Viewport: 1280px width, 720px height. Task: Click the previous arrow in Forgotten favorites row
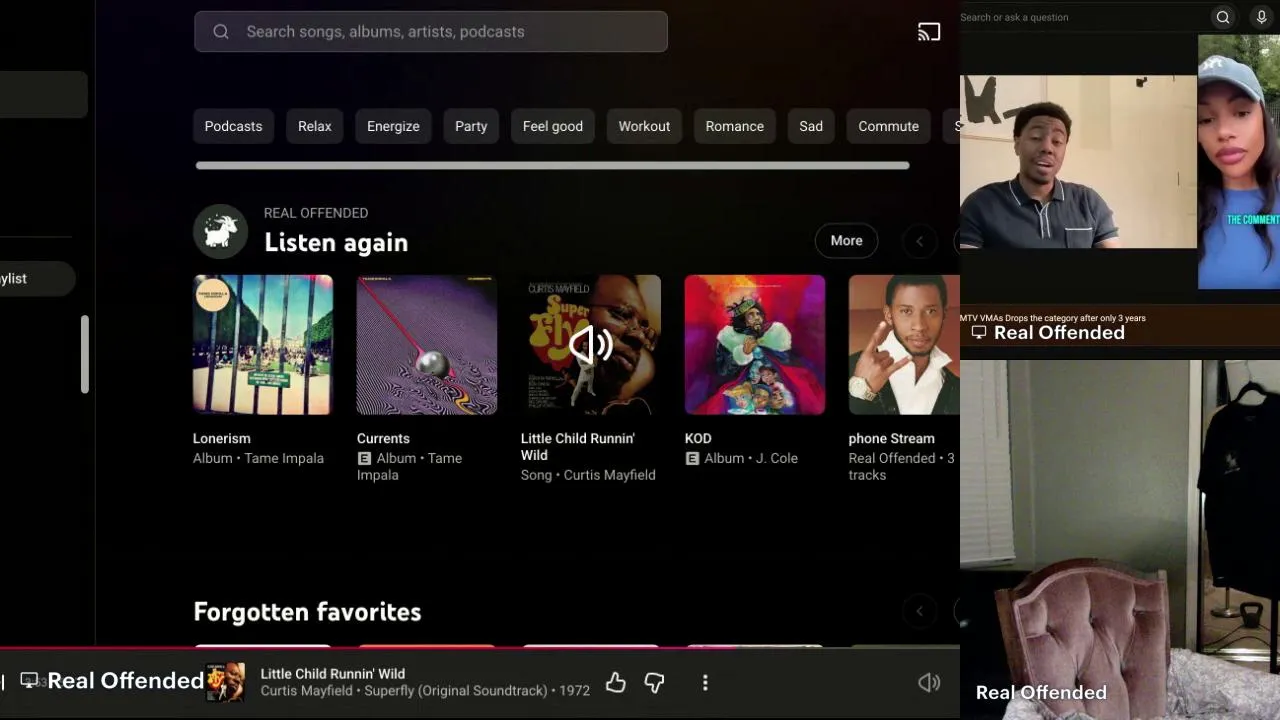pyautogui.click(x=919, y=611)
